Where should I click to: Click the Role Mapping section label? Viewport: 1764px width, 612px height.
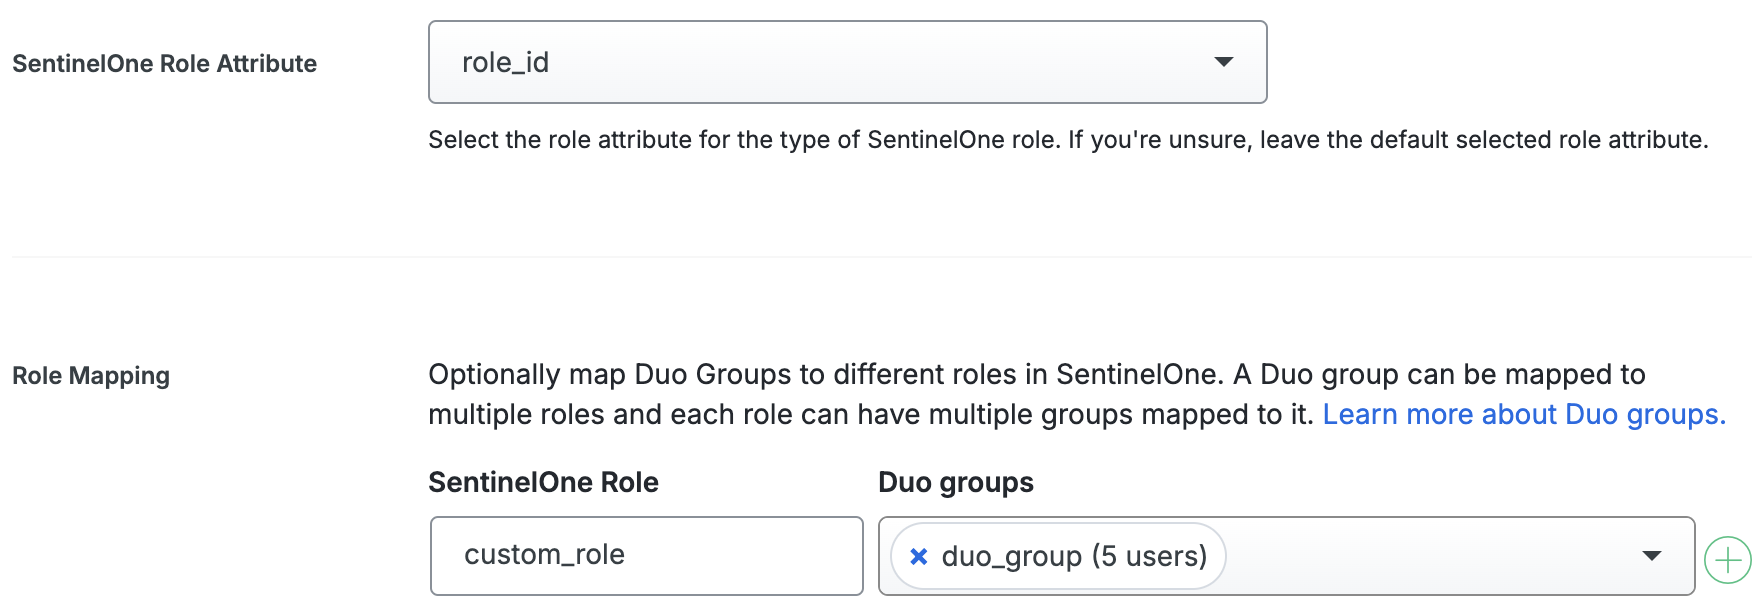90,375
